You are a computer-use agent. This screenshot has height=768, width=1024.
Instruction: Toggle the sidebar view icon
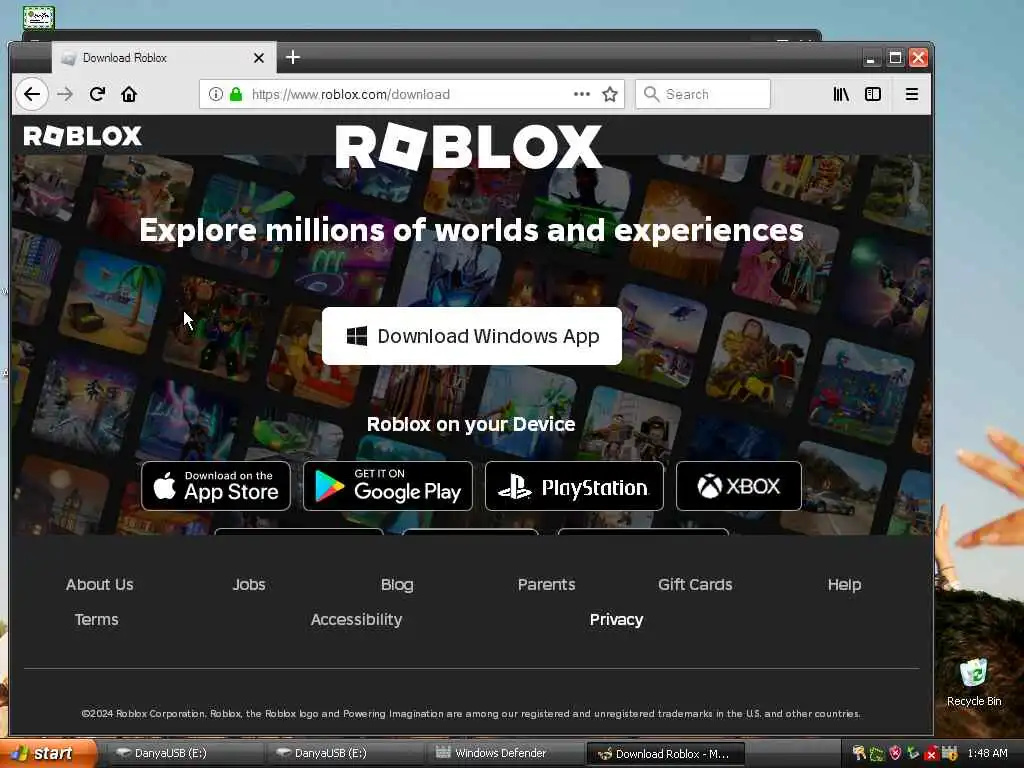point(873,94)
